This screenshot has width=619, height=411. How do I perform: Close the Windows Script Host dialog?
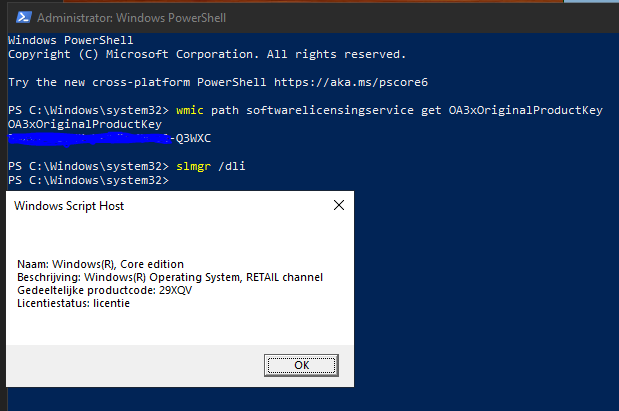coord(339,205)
